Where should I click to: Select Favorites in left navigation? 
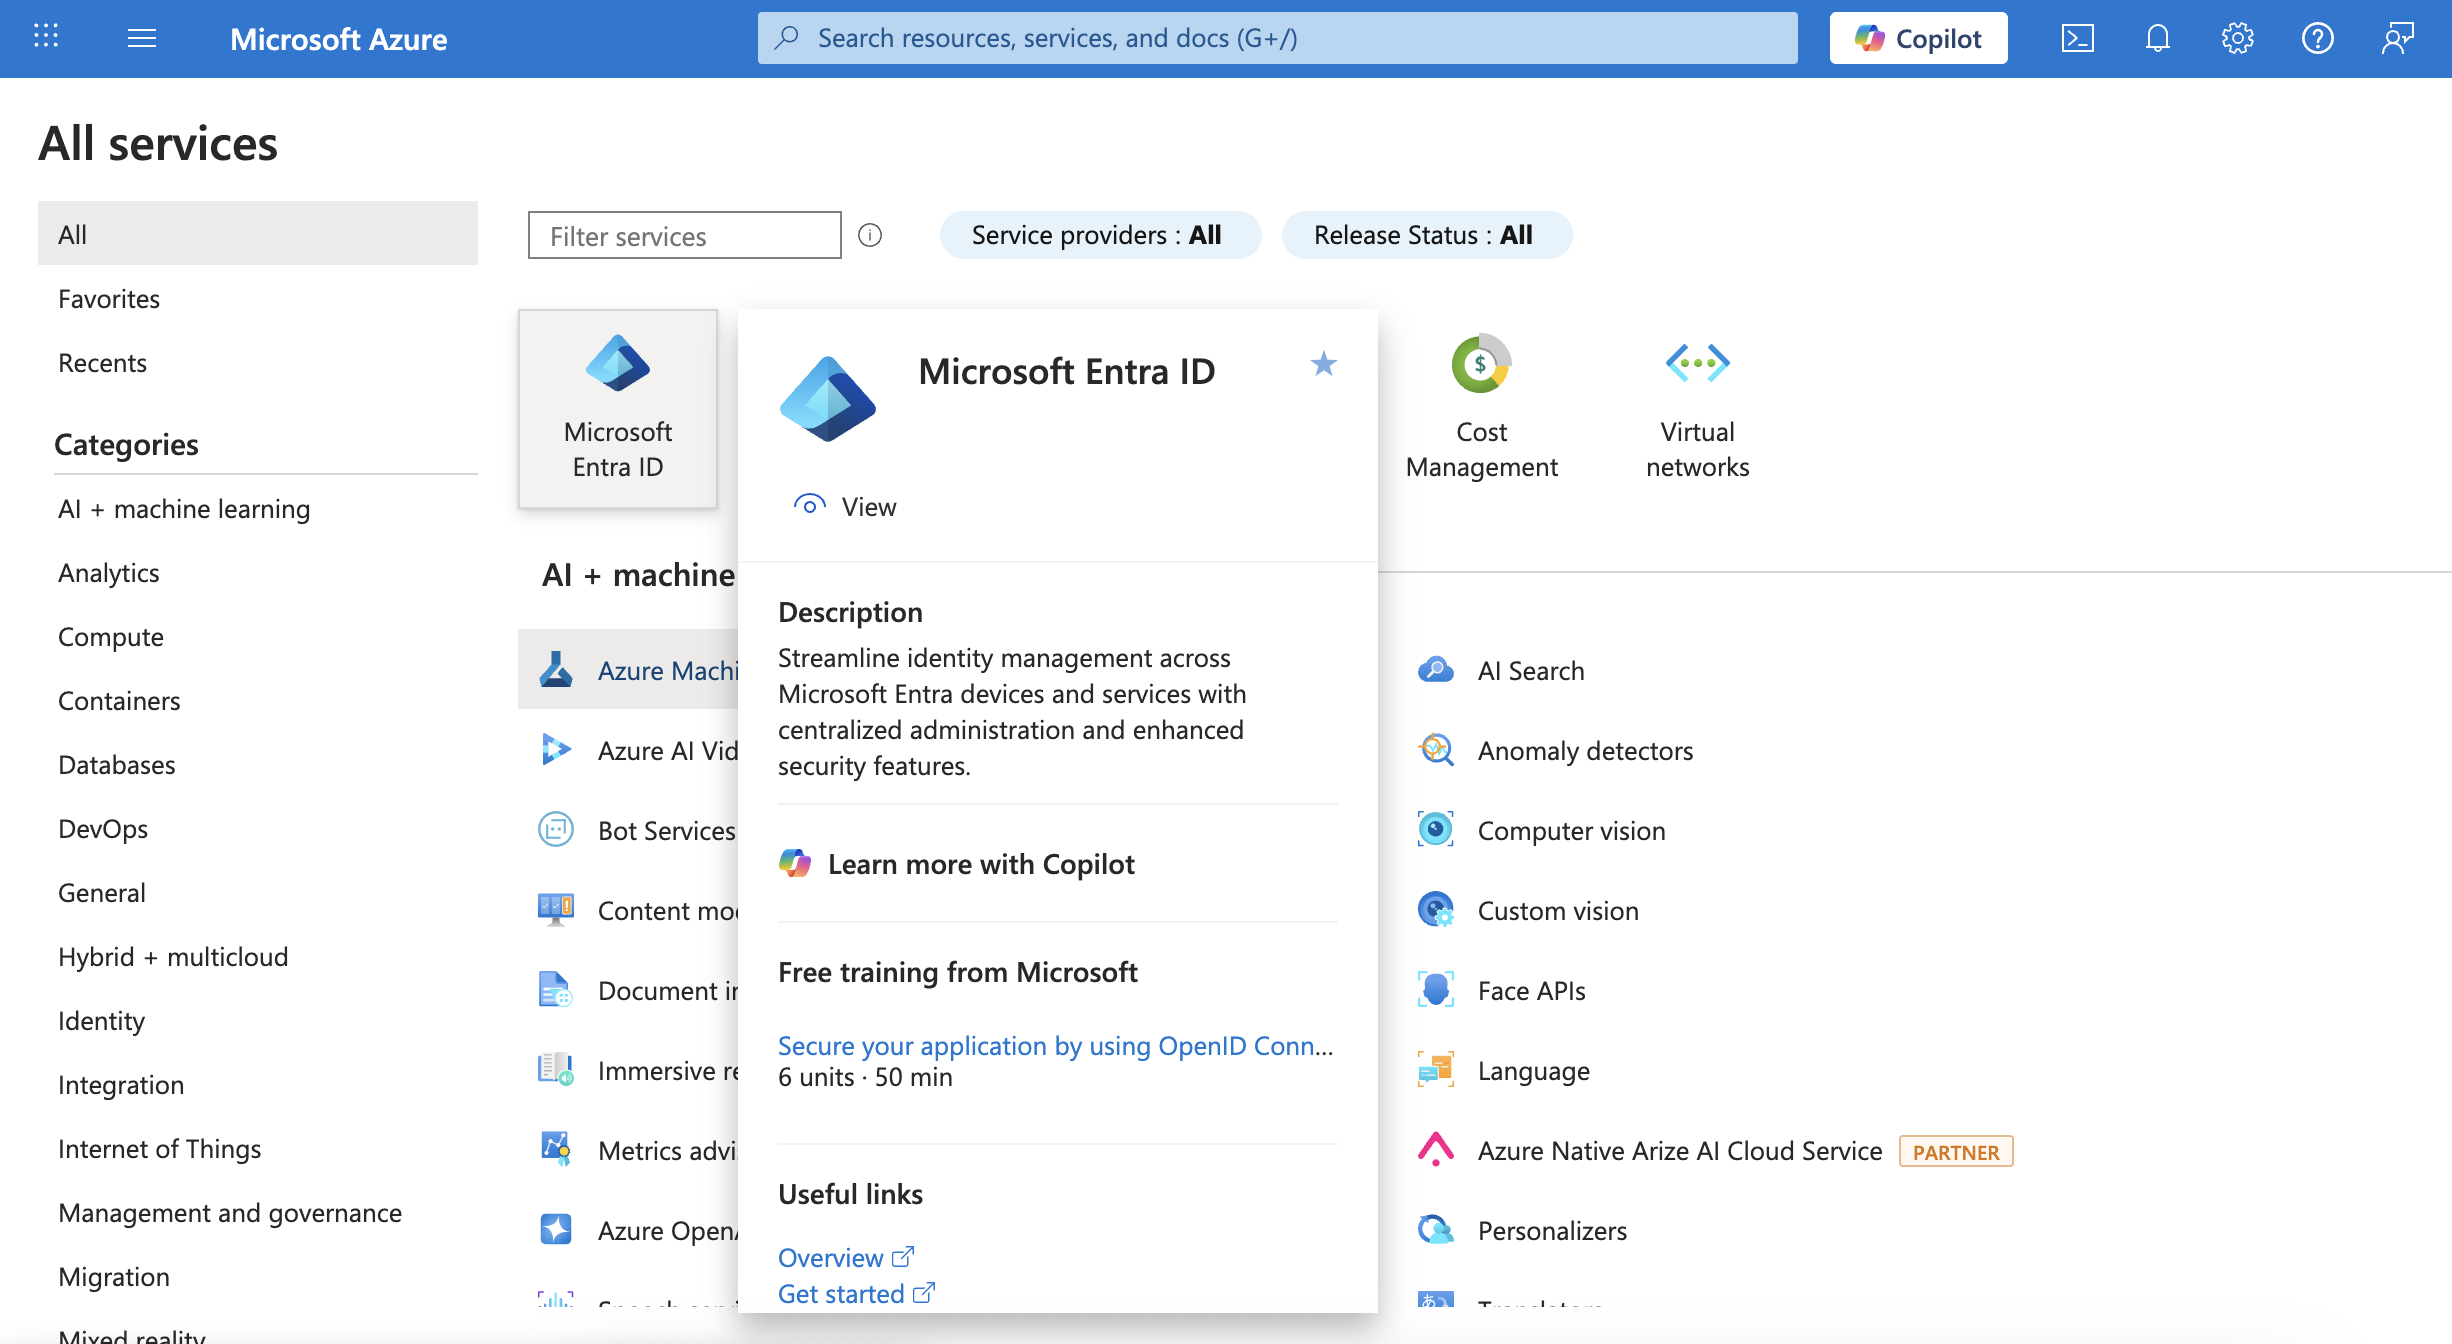(109, 299)
